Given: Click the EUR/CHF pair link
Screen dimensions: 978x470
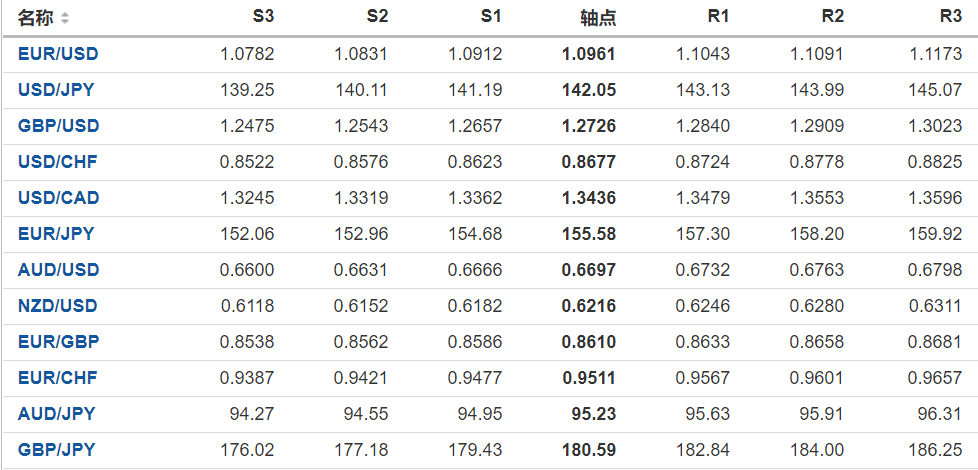Looking at the screenshot, I should pos(57,378).
